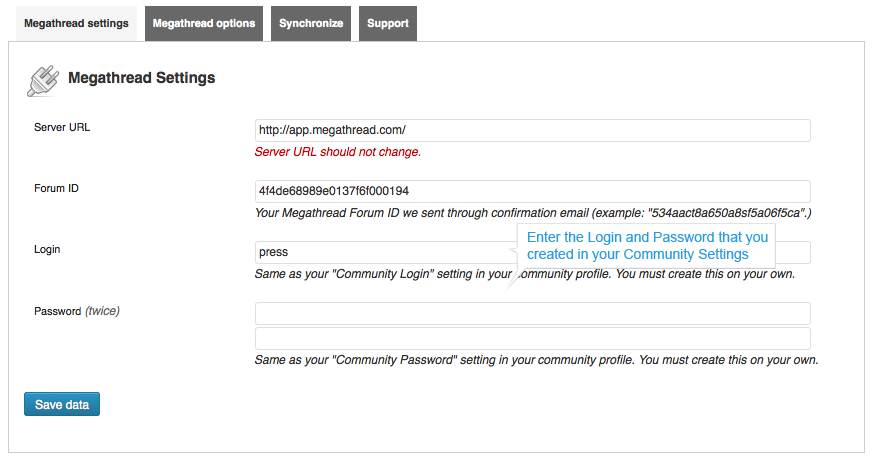Image resolution: width=873 pixels, height=459 pixels.
Task: Click the 'Megathread Settings' heading
Action: [x=141, y=77]
